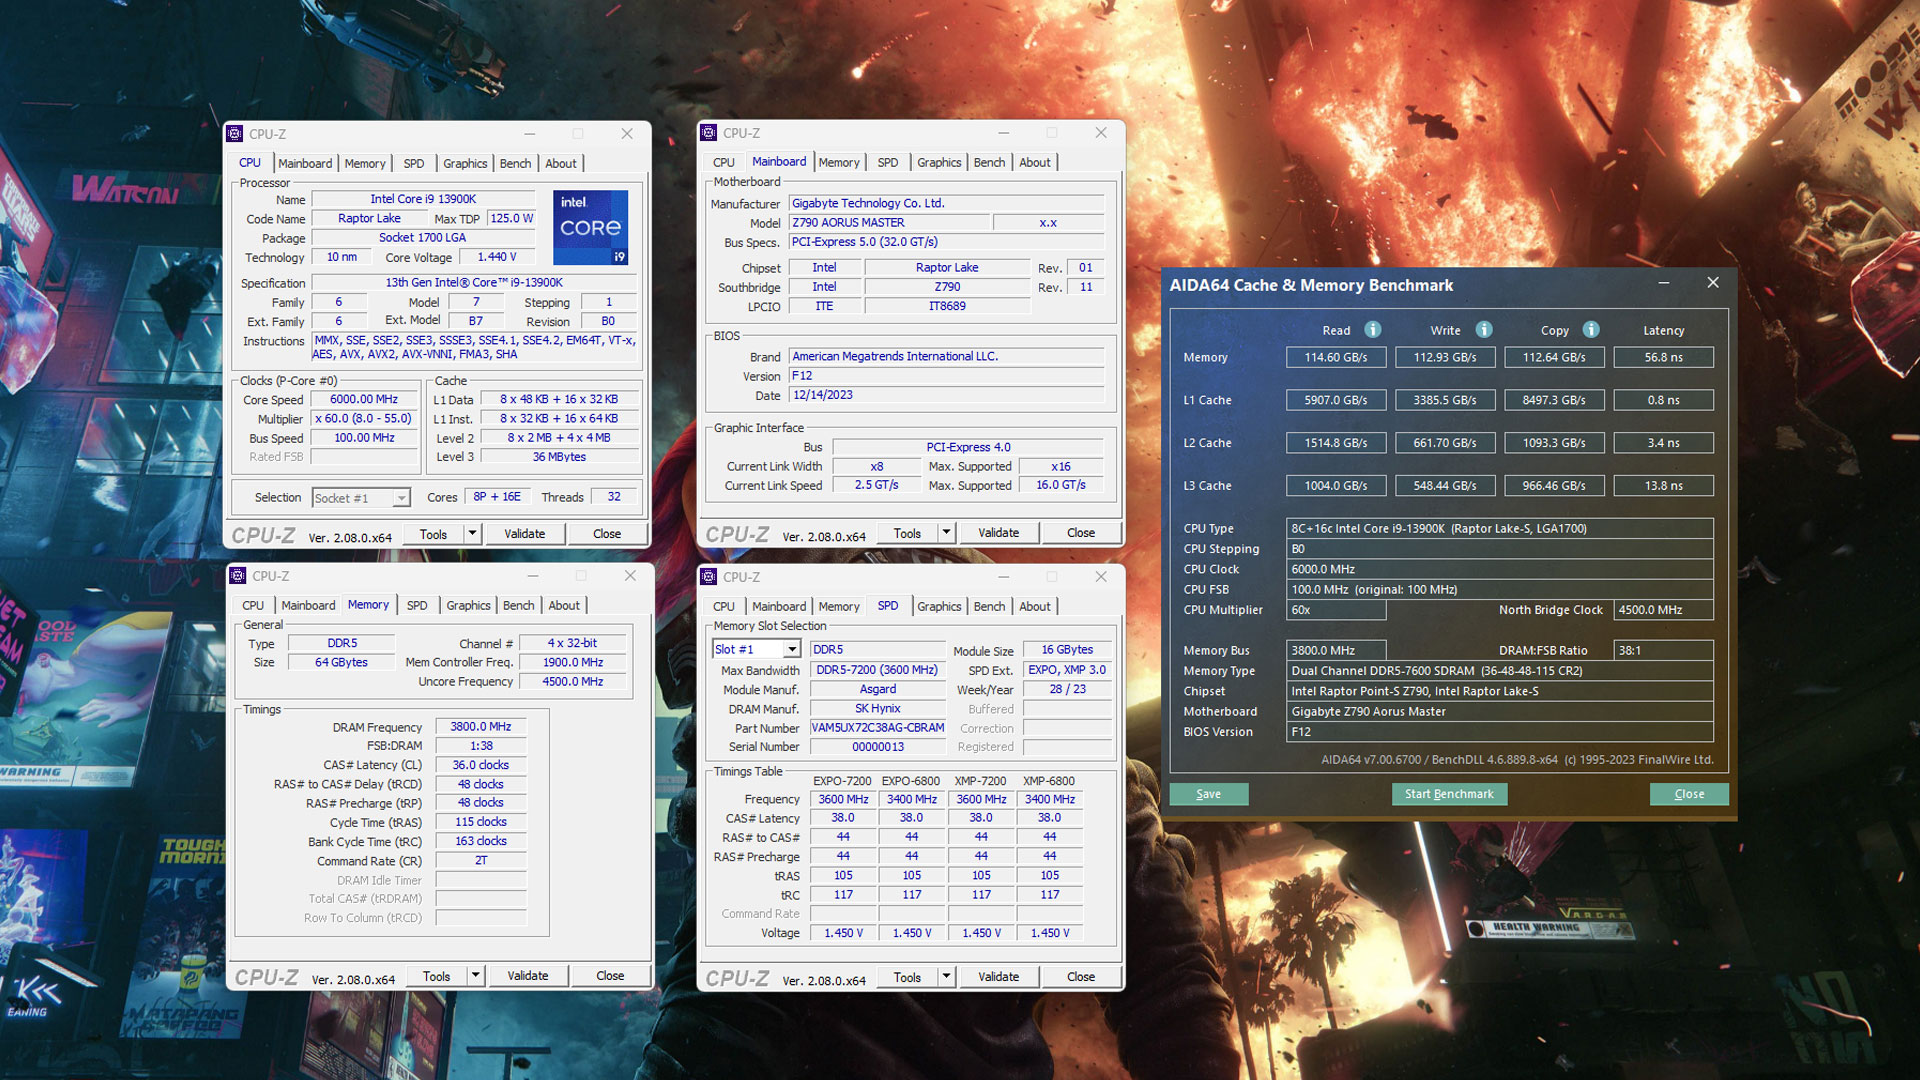Screen dimensions: 1920x1080
Task: Click the Memory Read 114.60 GB/s value
Action: [x=1335, y=357]
